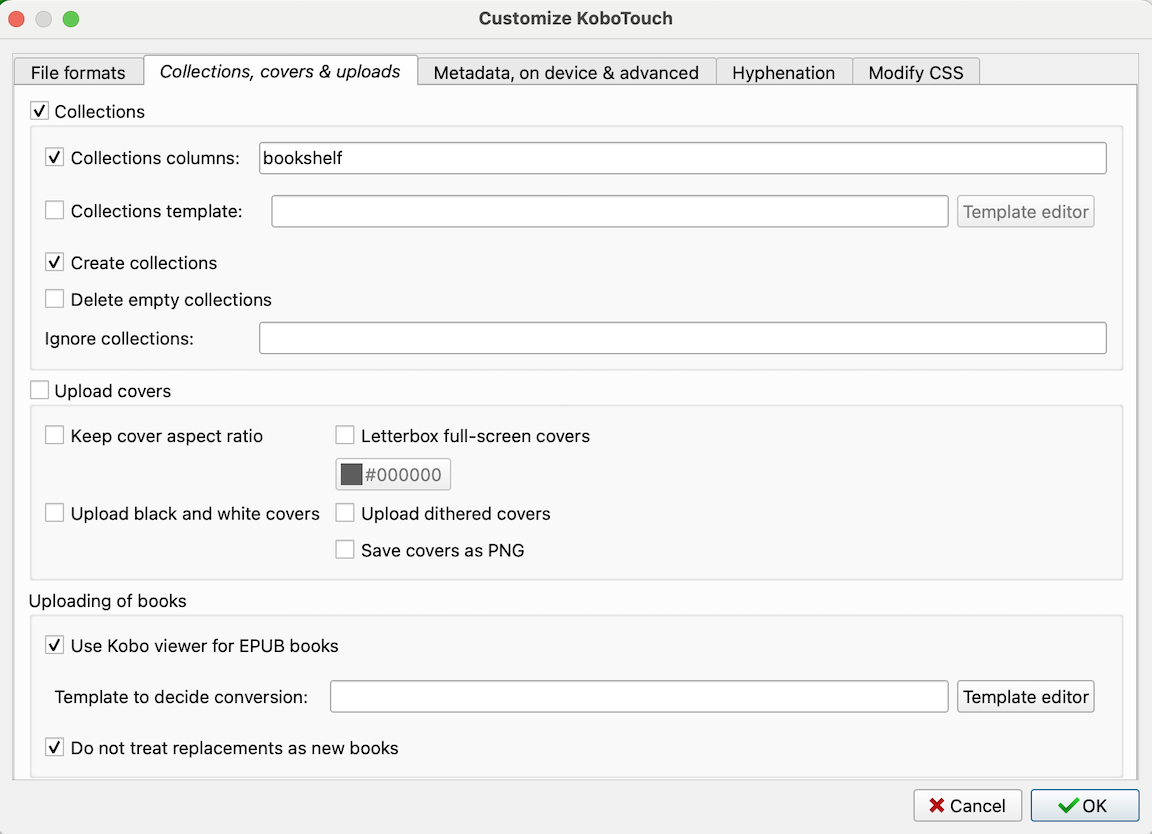Confirm with the green checkmark OK button
The width and height of the screenshot is (1152, 834).
[1084, 806]
